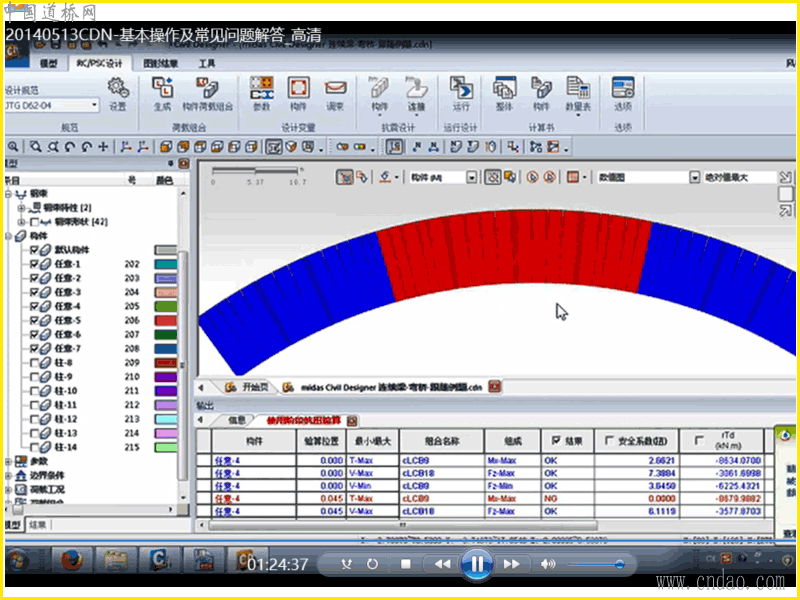The width and height of the screenshot is (800, 600).
Task: Click the 连接 seismic design icon
Action: [416, 88]
